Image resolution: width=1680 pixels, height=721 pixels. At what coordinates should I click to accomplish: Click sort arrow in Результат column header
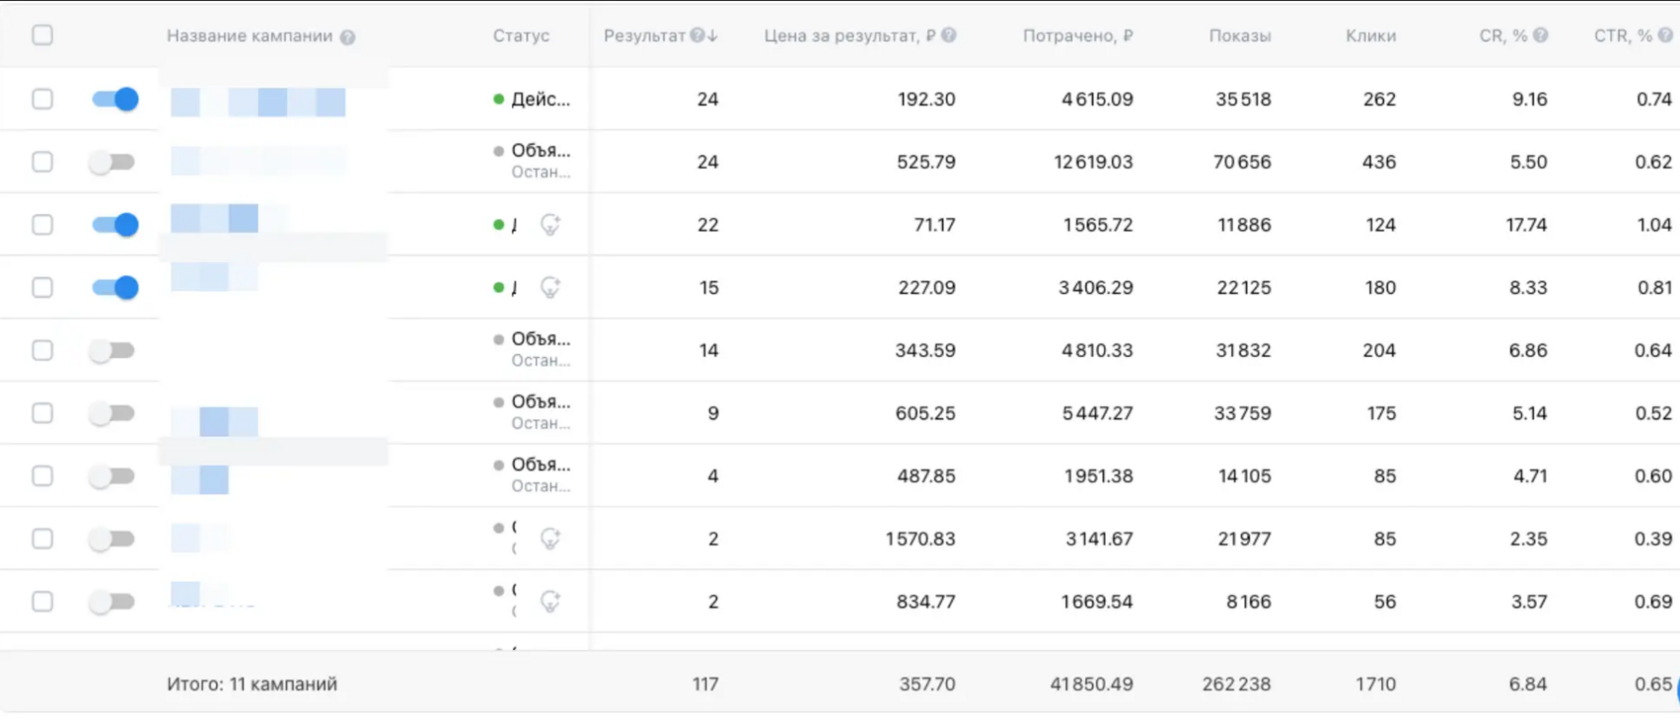click(712, 35)
